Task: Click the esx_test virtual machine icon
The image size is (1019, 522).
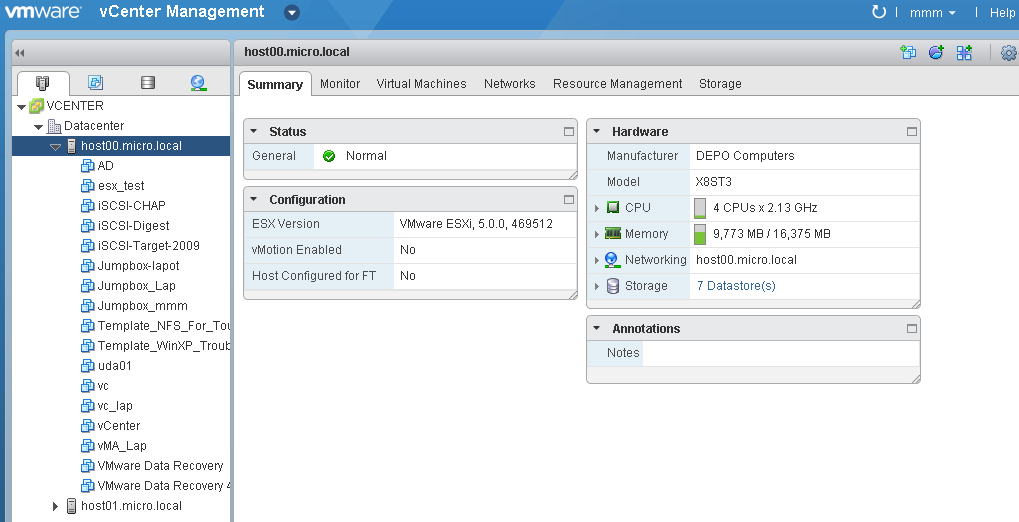Action: click(x=88, y=186)
